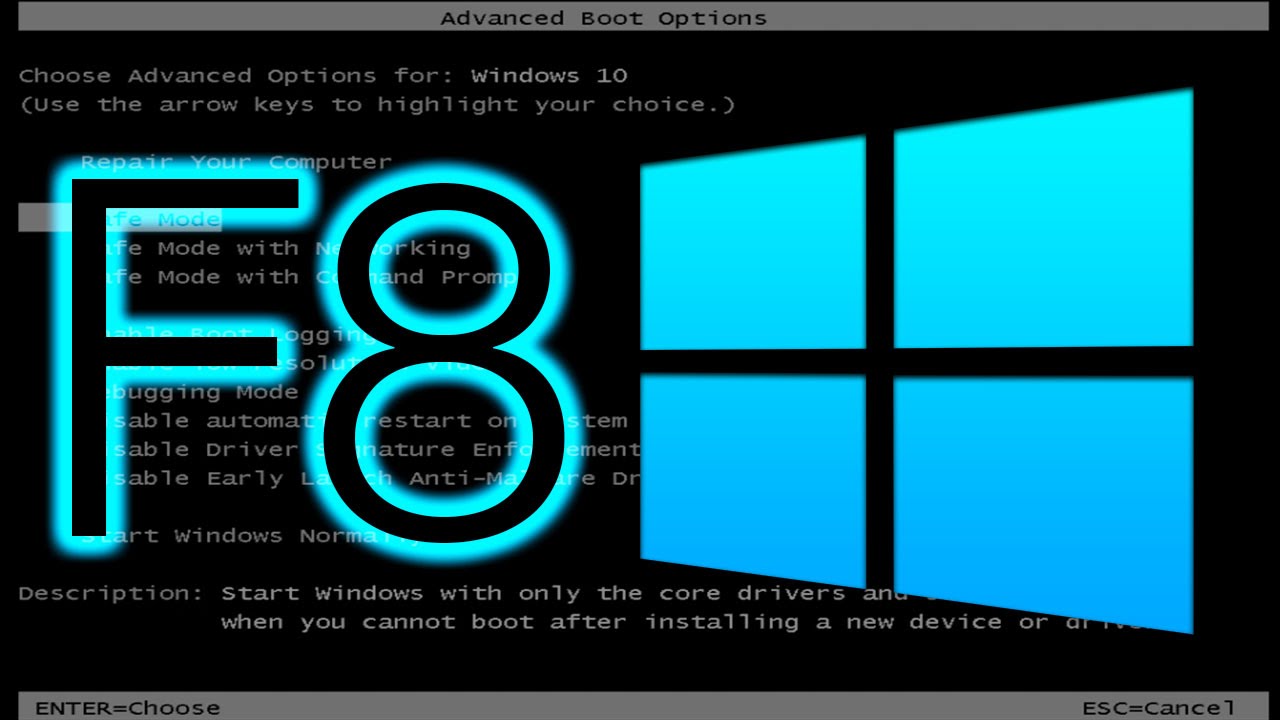This screenshot has height=720, width=1280.
Task: Select the Repair Your Computer option
Action: [236, 162]
